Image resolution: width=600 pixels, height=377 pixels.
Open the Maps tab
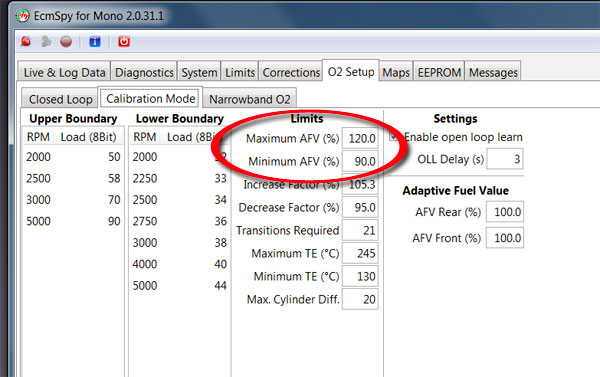point(396,72)
